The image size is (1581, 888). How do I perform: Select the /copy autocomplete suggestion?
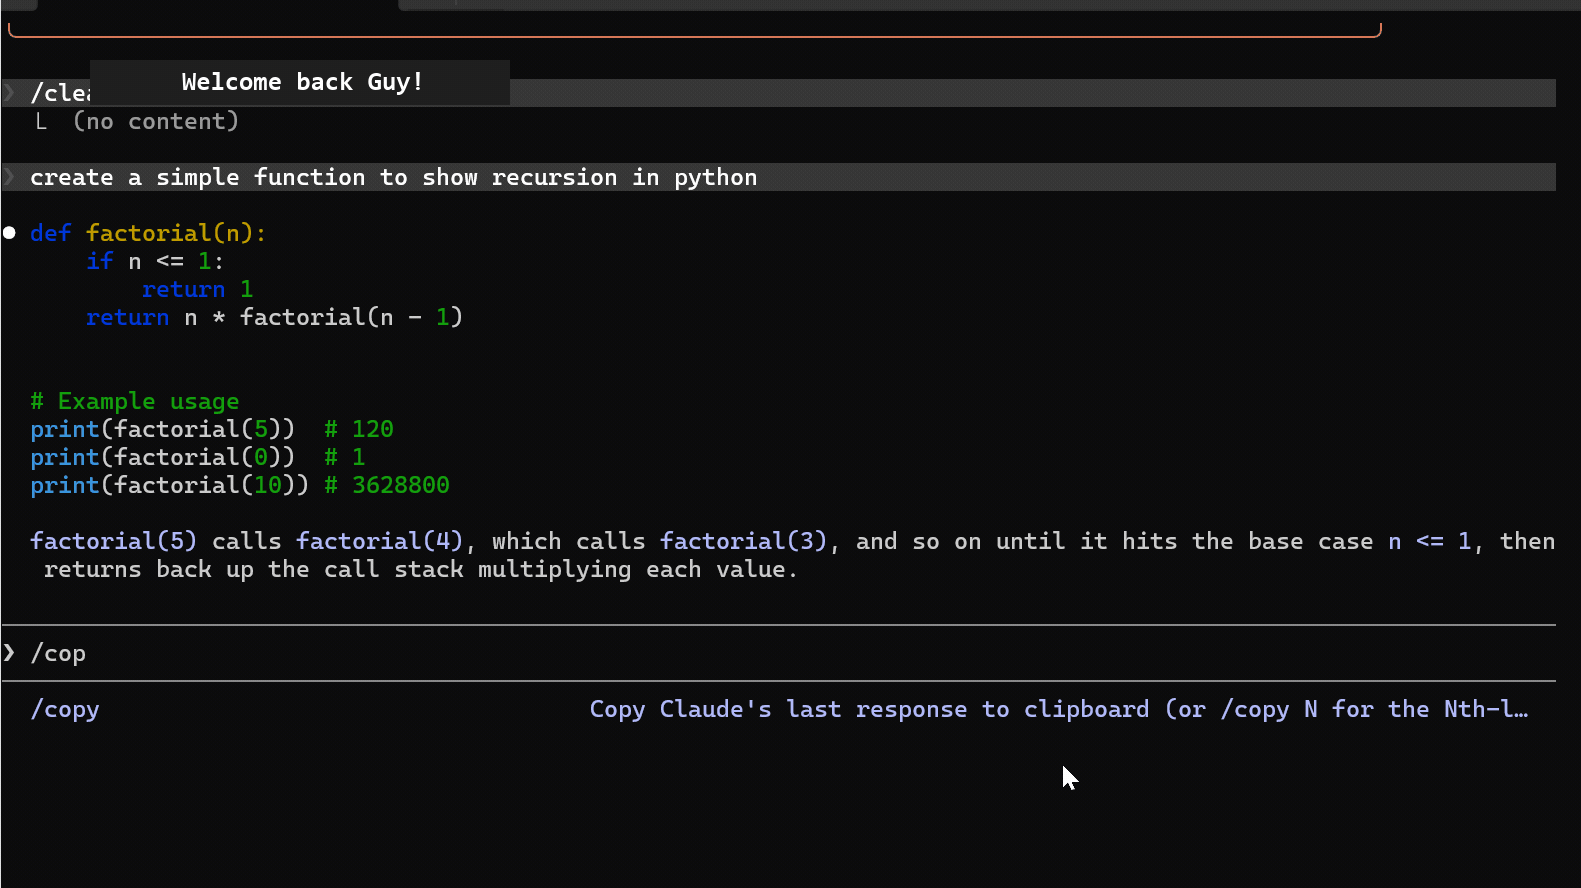tap(65, 709)
